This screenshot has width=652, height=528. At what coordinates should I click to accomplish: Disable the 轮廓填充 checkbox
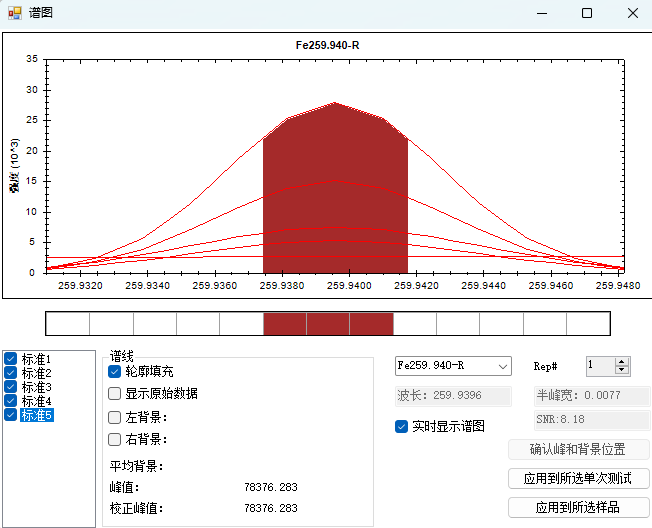115,371
